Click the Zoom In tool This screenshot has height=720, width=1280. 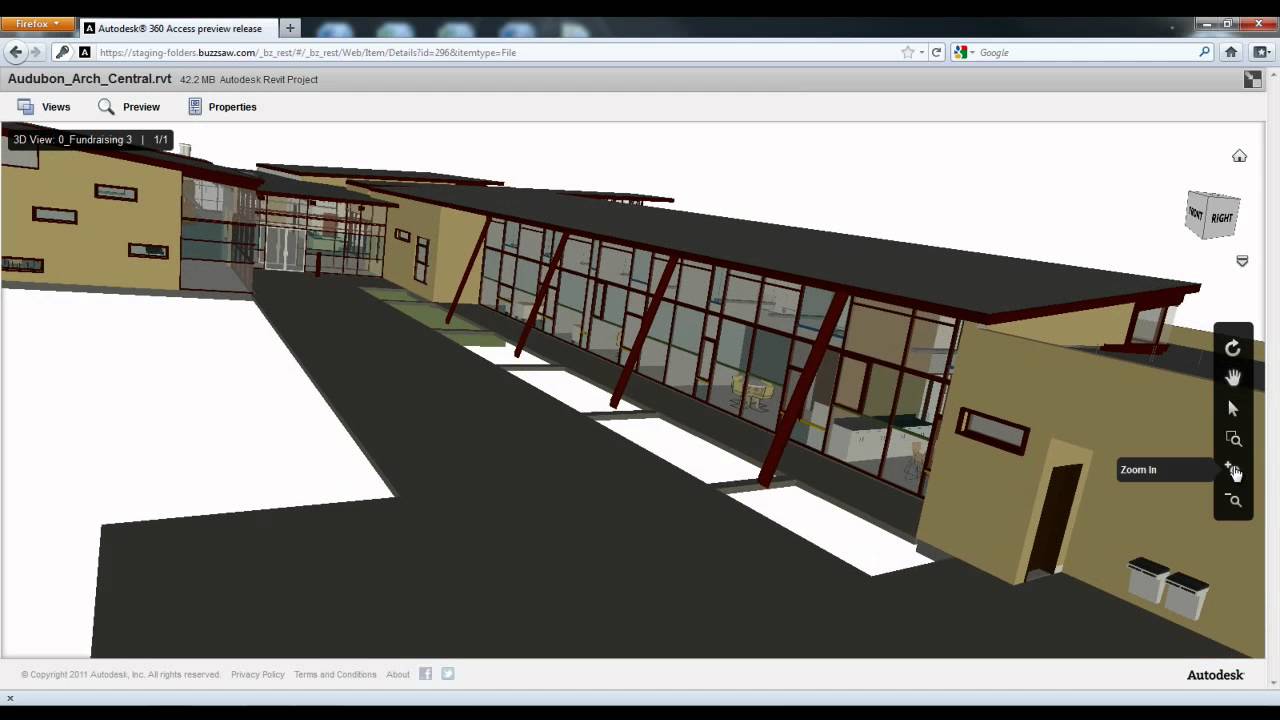1232,469
